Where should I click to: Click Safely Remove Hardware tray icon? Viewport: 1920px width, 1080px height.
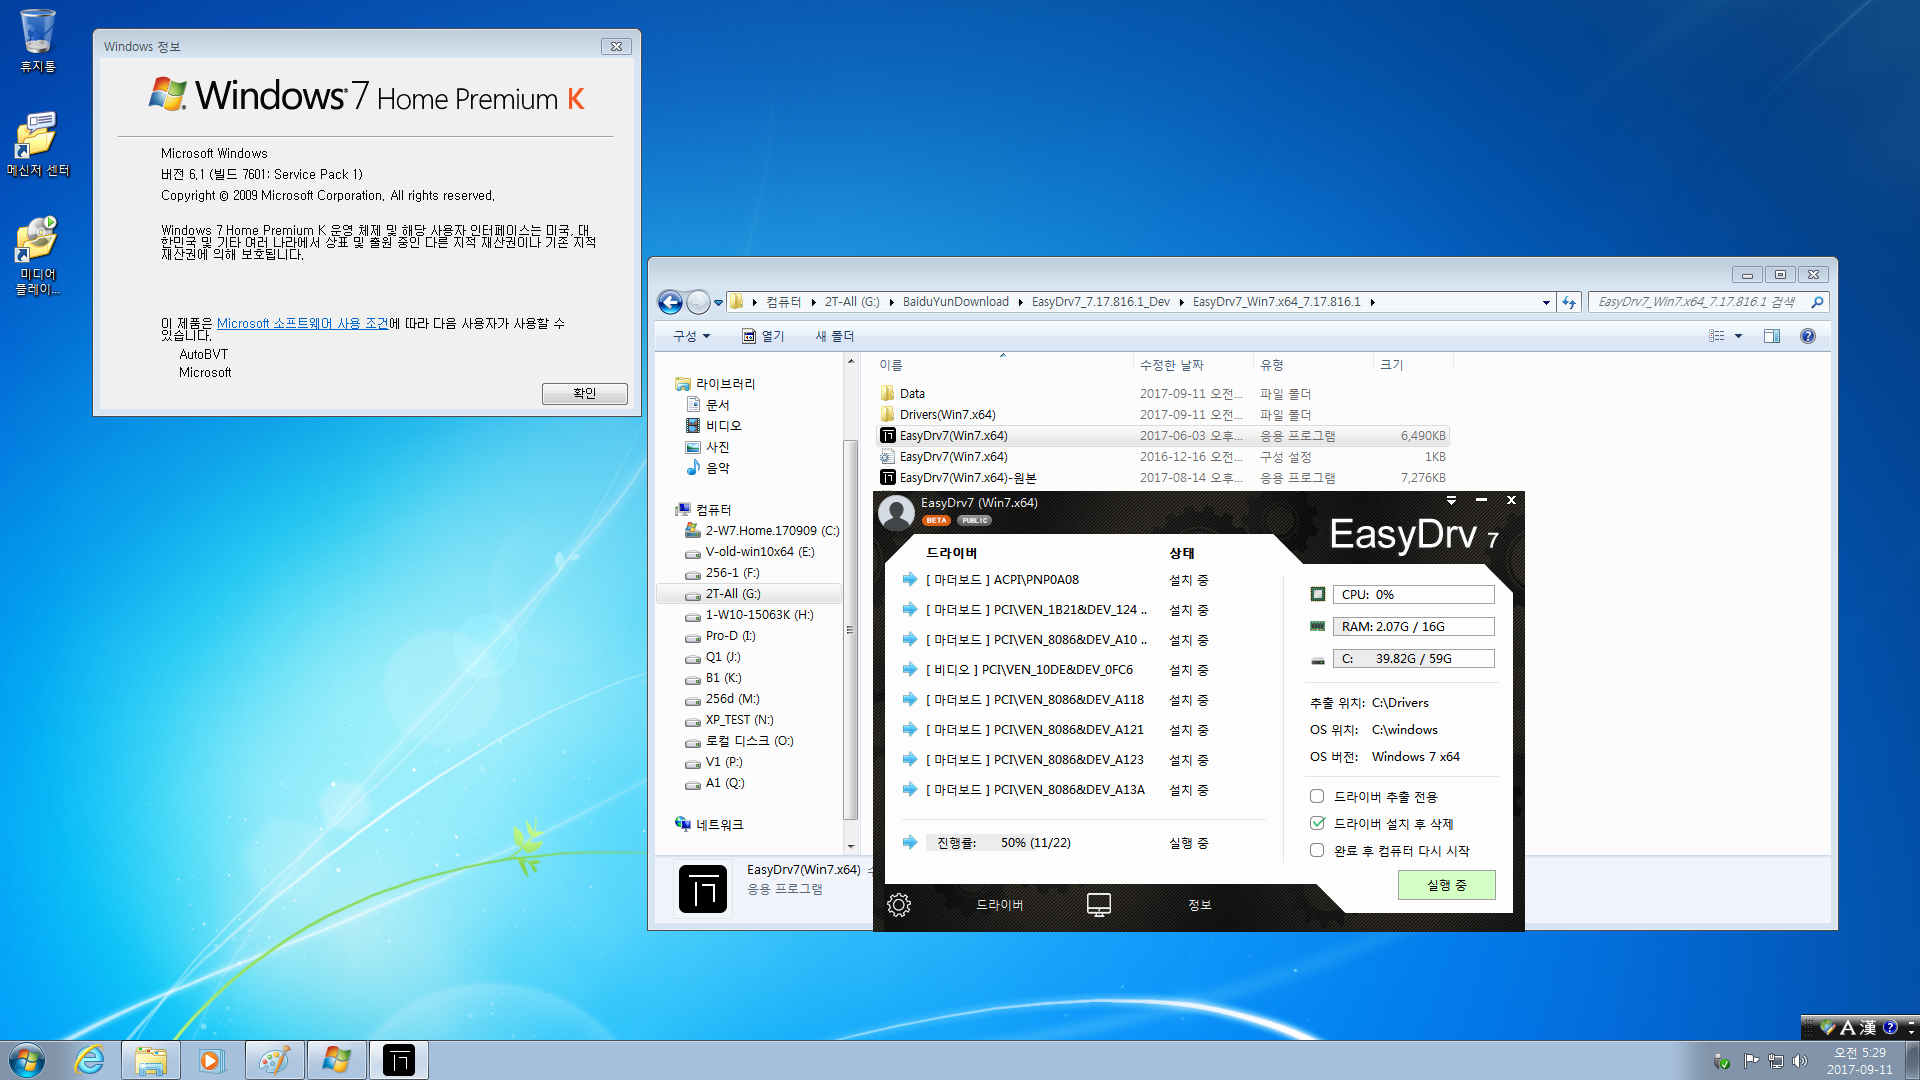tap(1722, 1061)
